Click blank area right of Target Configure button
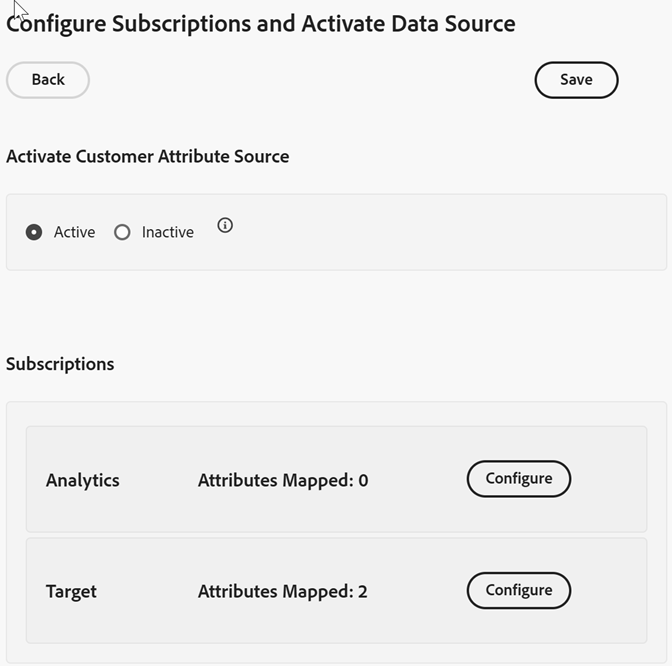This screenshot has height=666, width=672. (x=608, y=592)
